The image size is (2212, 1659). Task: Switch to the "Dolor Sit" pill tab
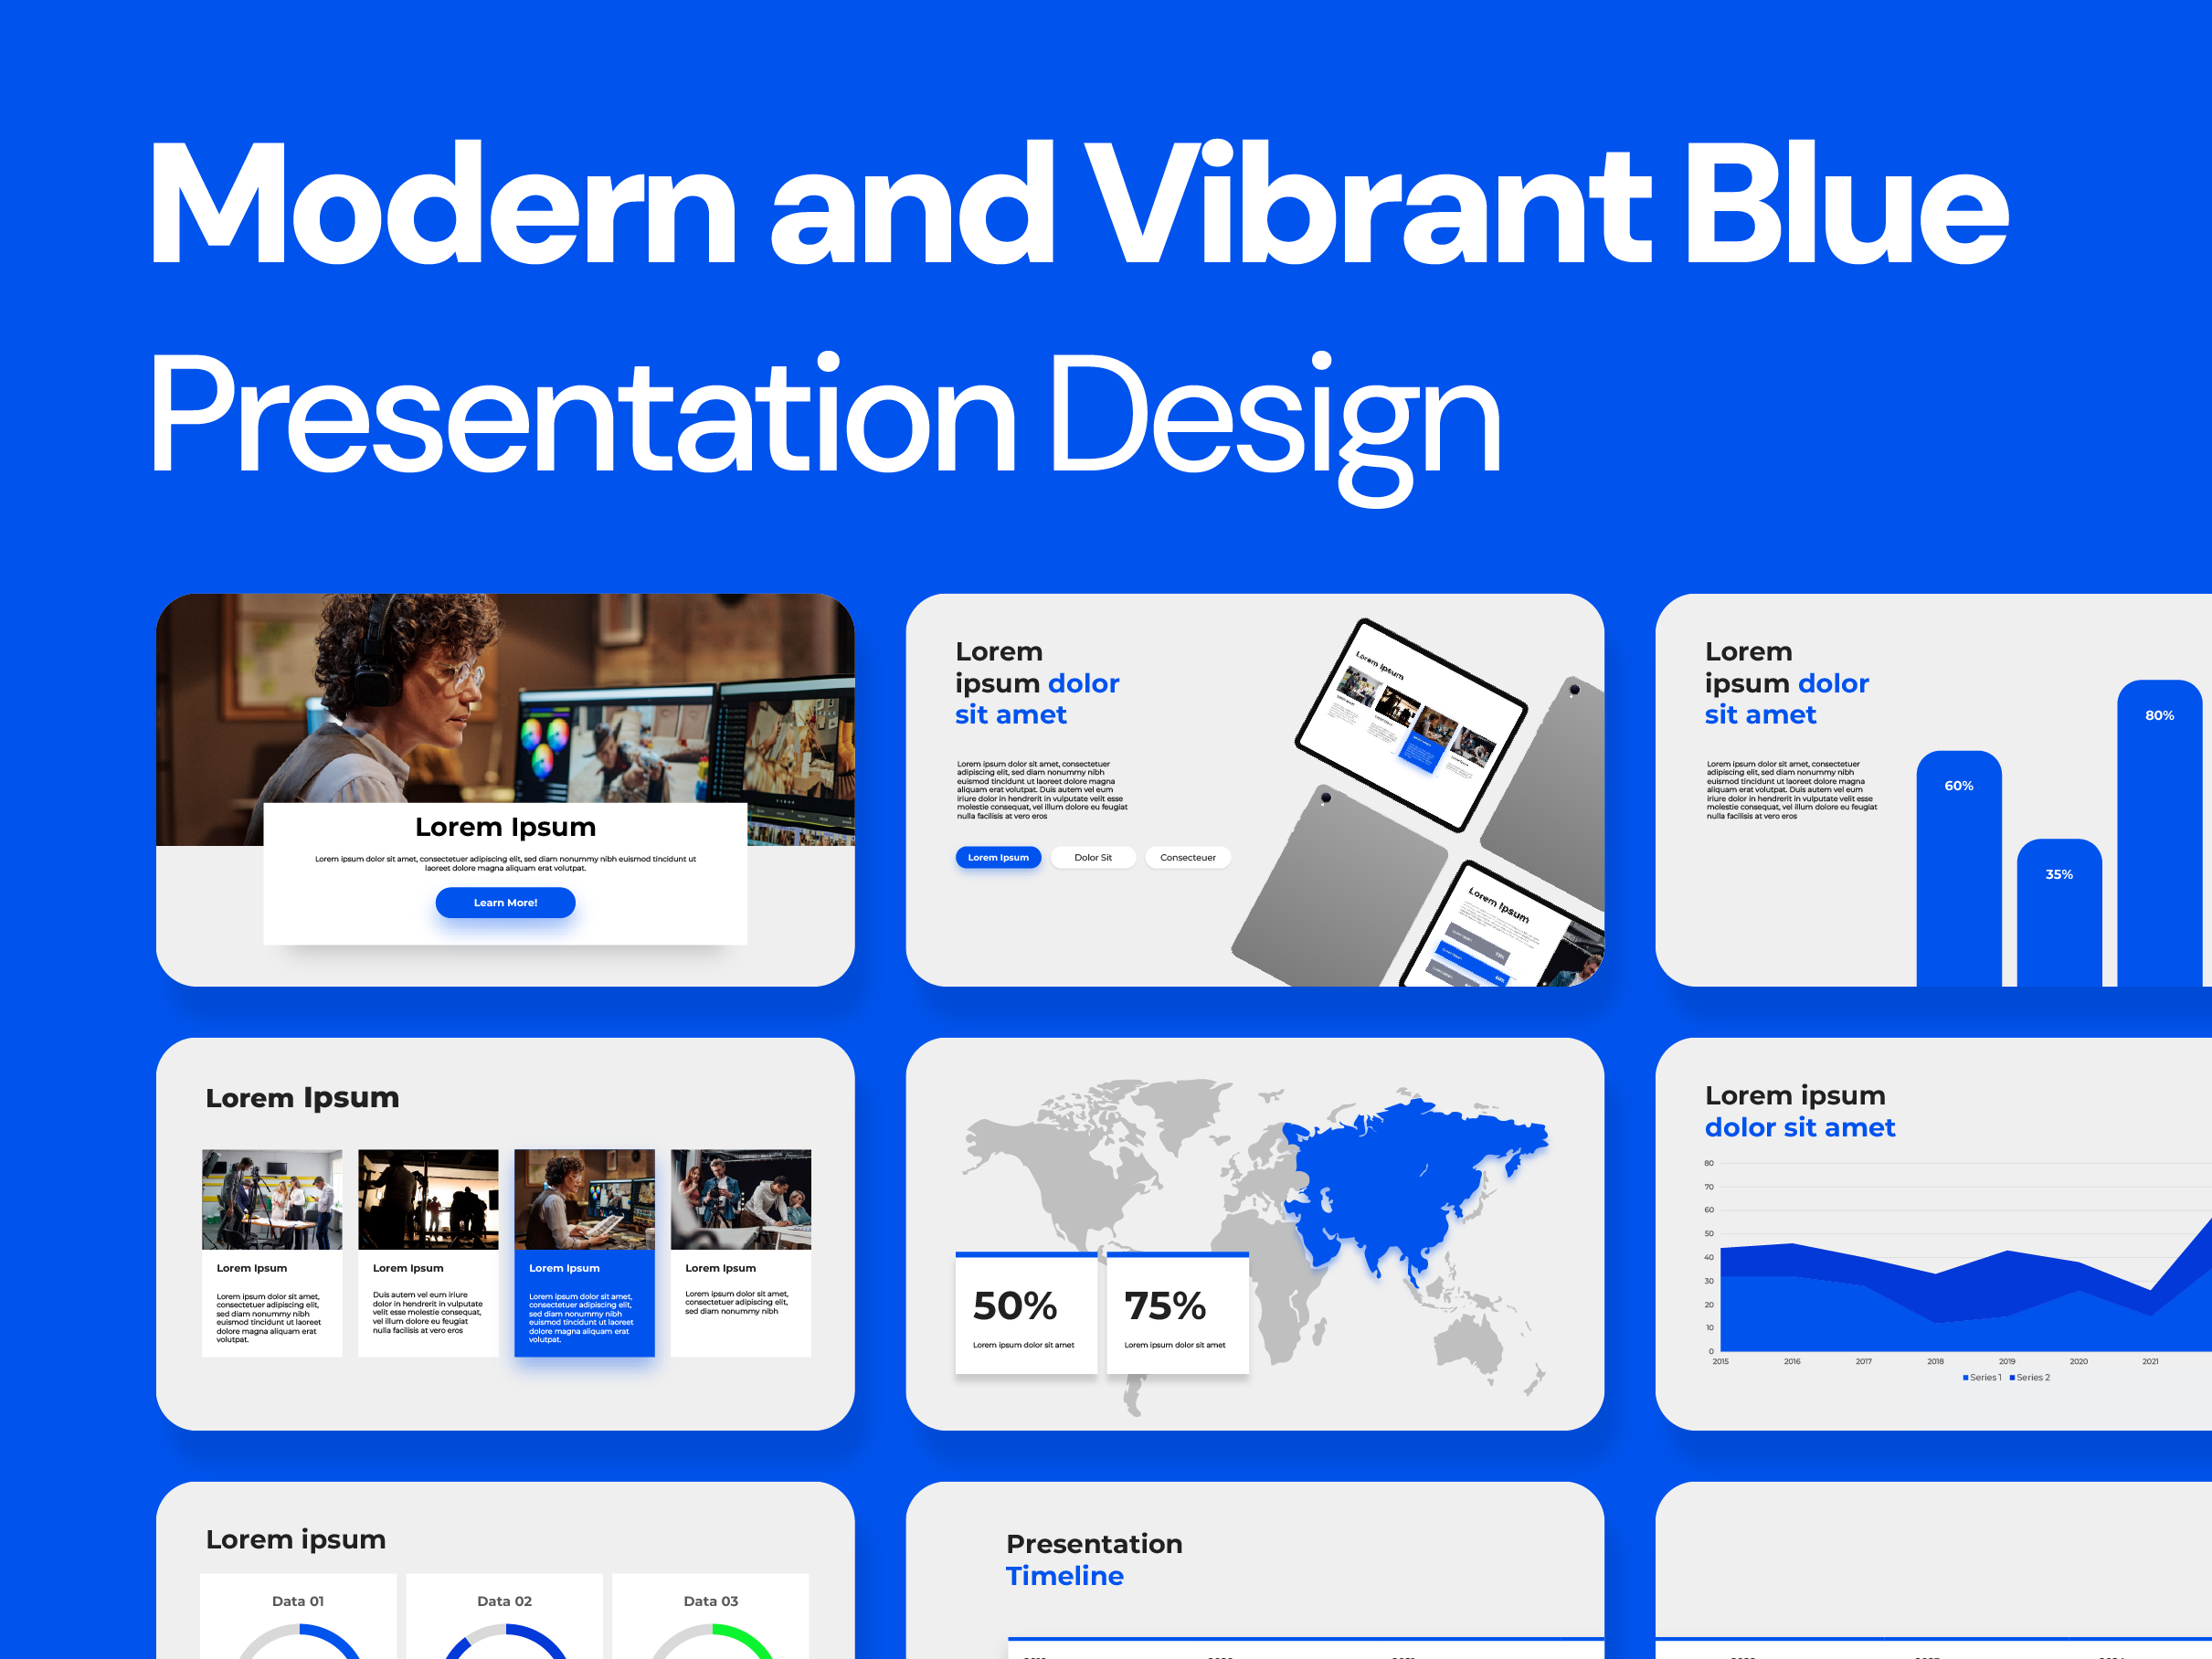pyautogui.click(x=1093, y=857)
